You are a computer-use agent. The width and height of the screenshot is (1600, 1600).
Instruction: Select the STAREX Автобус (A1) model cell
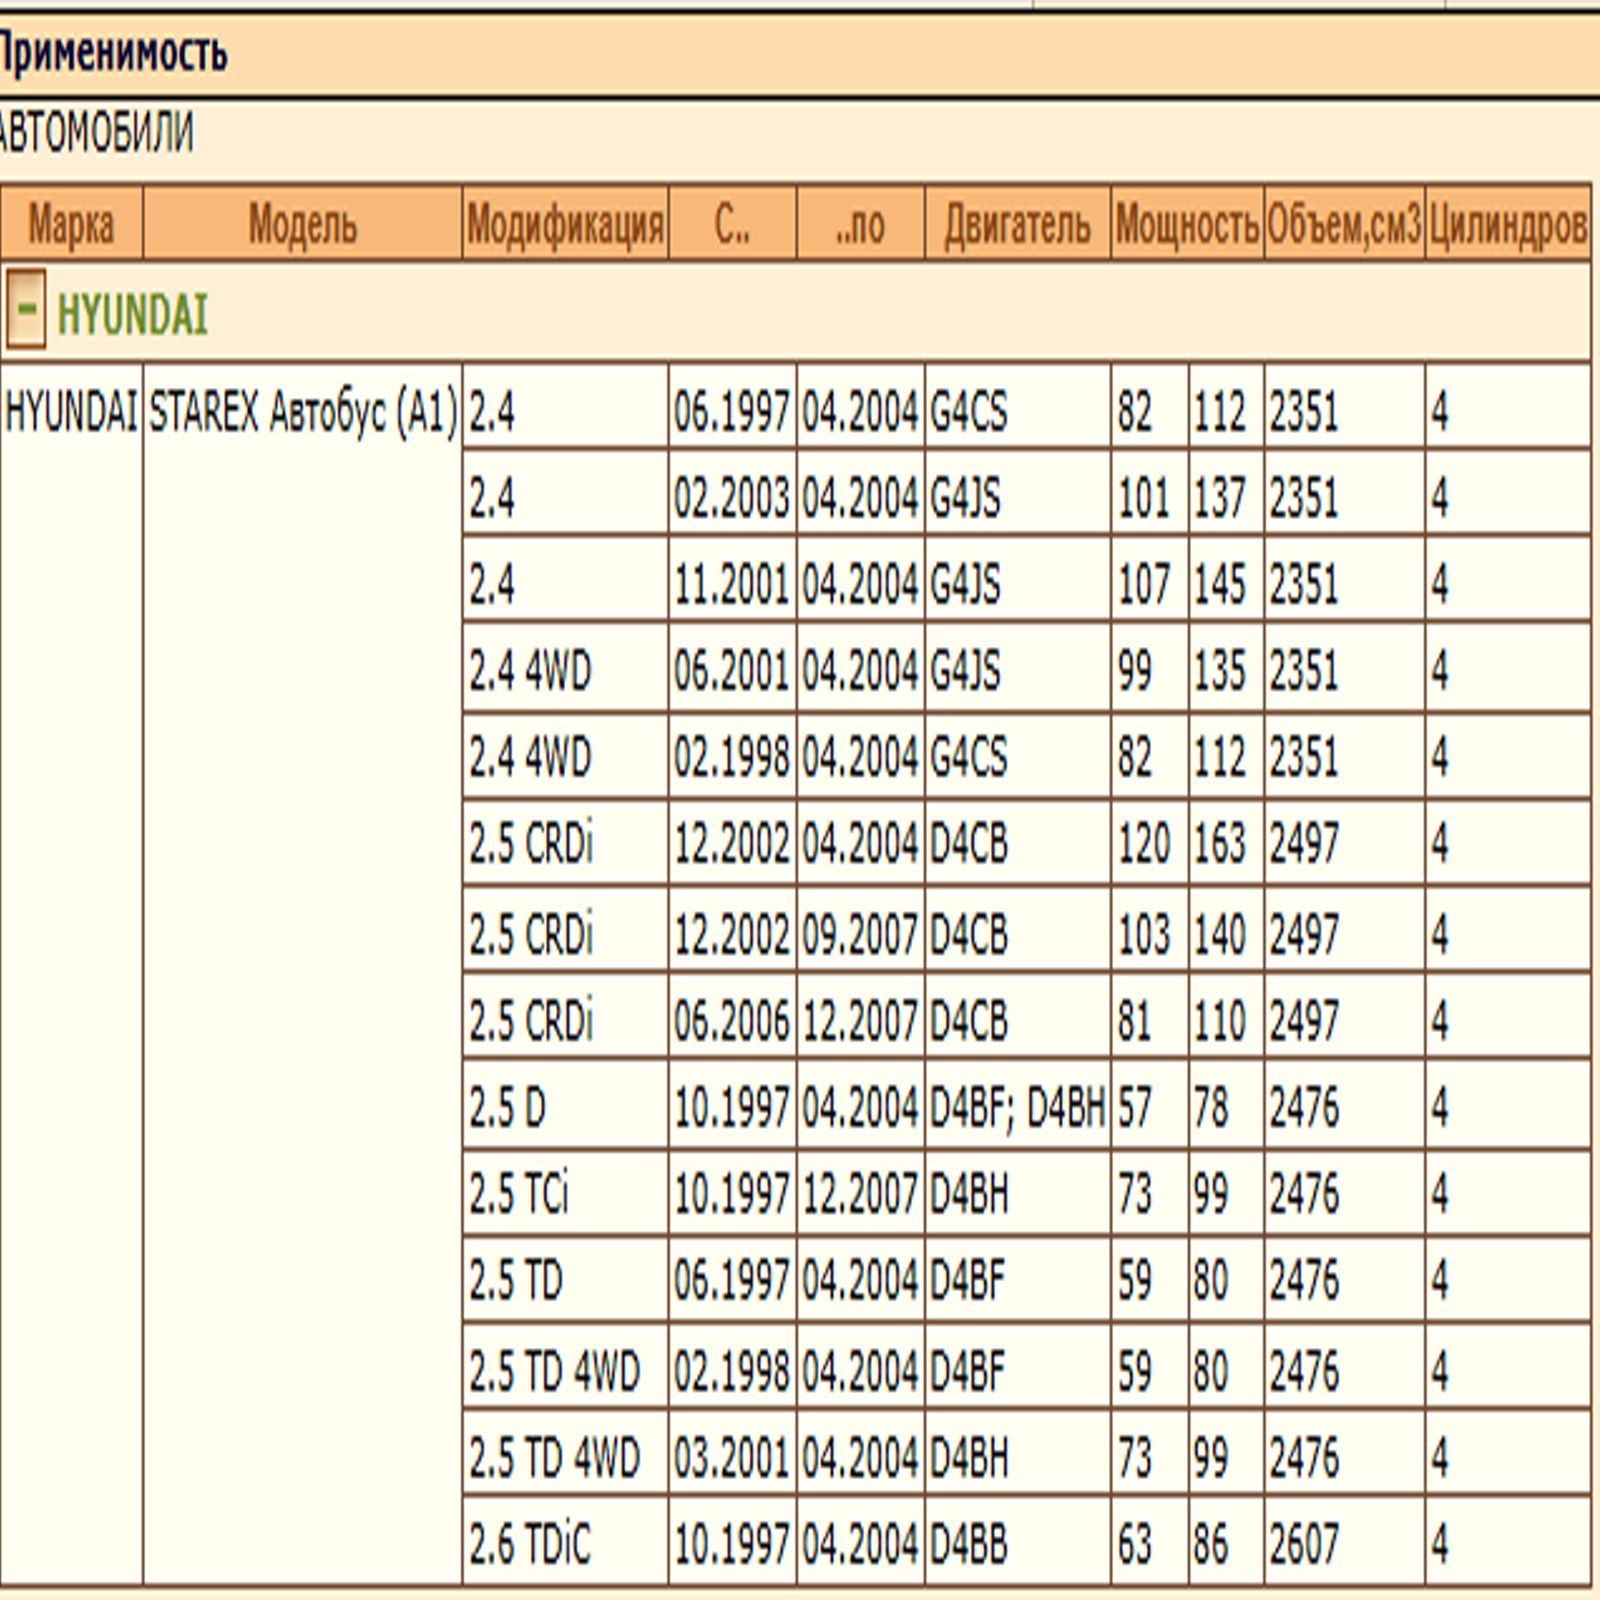[x=302, y=411]
